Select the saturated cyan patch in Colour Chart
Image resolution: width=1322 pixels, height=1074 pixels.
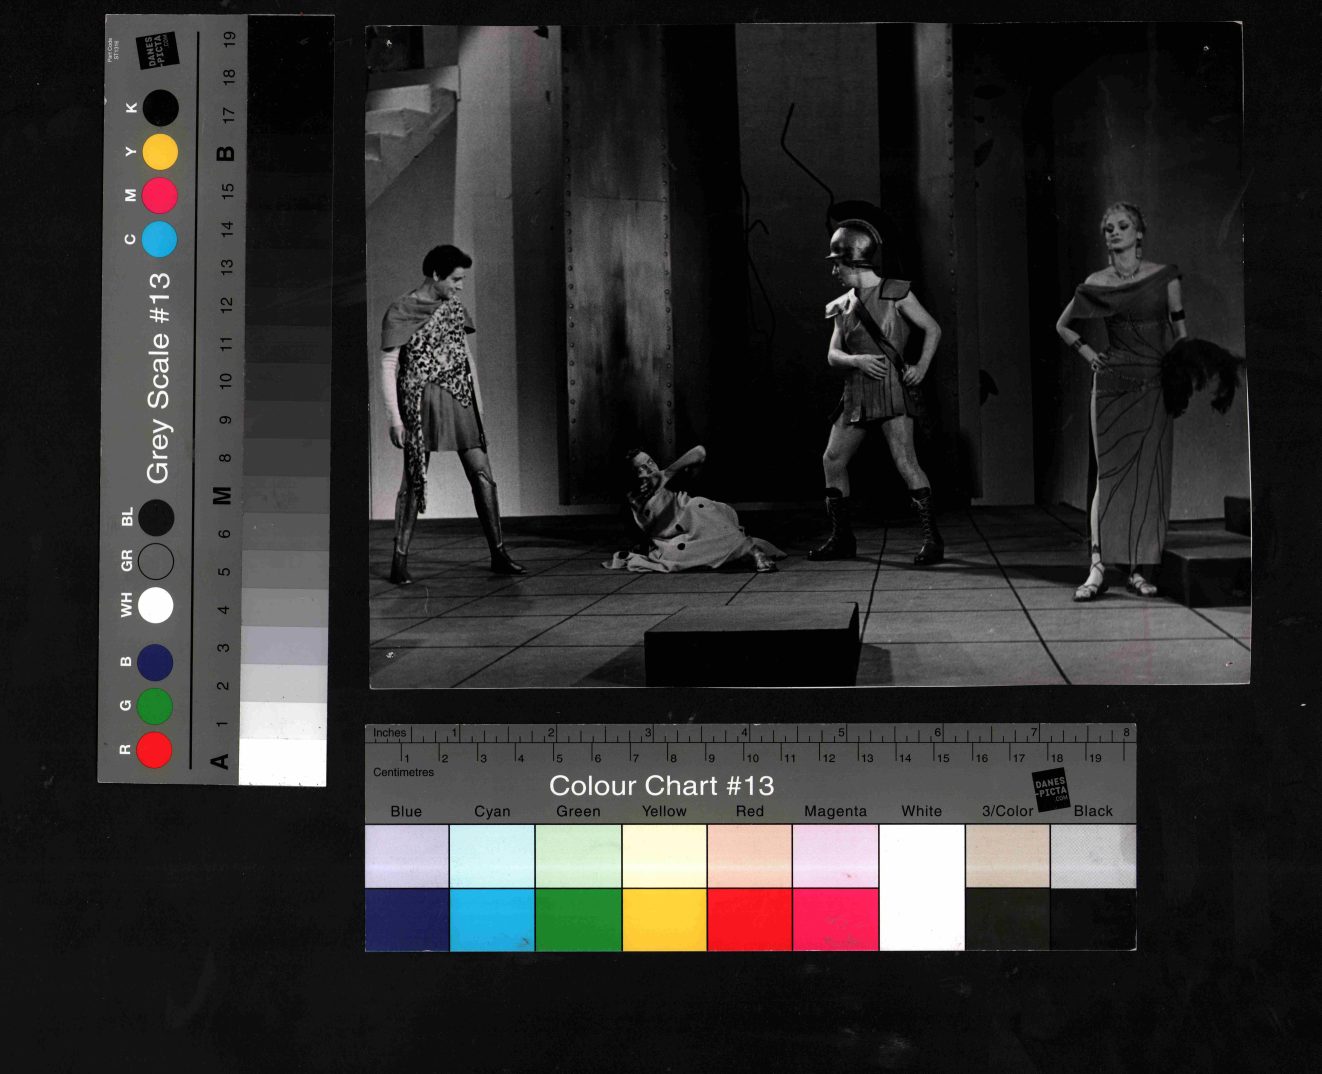click(x=492, y=919)
